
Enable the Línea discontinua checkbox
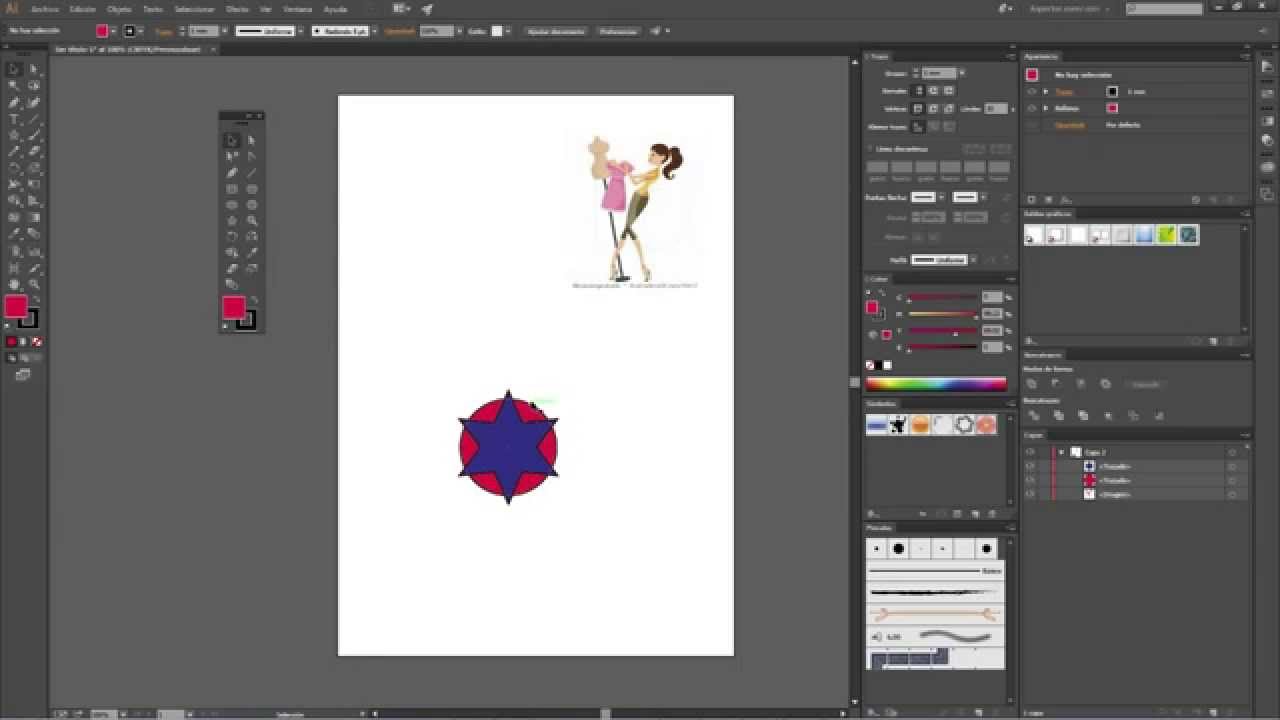coord(869,149)
